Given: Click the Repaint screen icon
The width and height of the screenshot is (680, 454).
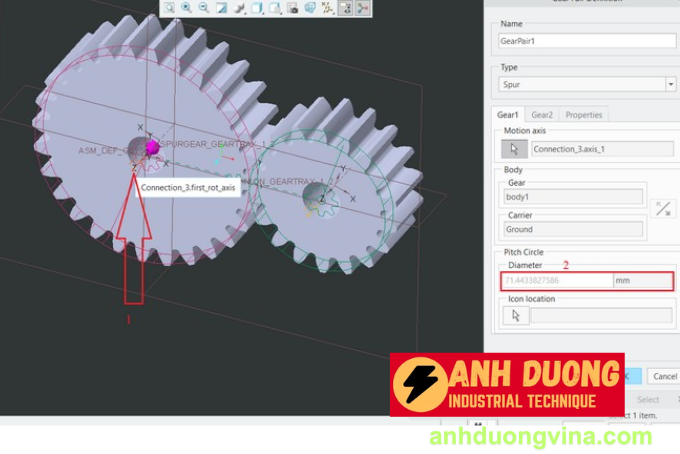Looking at the screenshot, I should [221, 8].
